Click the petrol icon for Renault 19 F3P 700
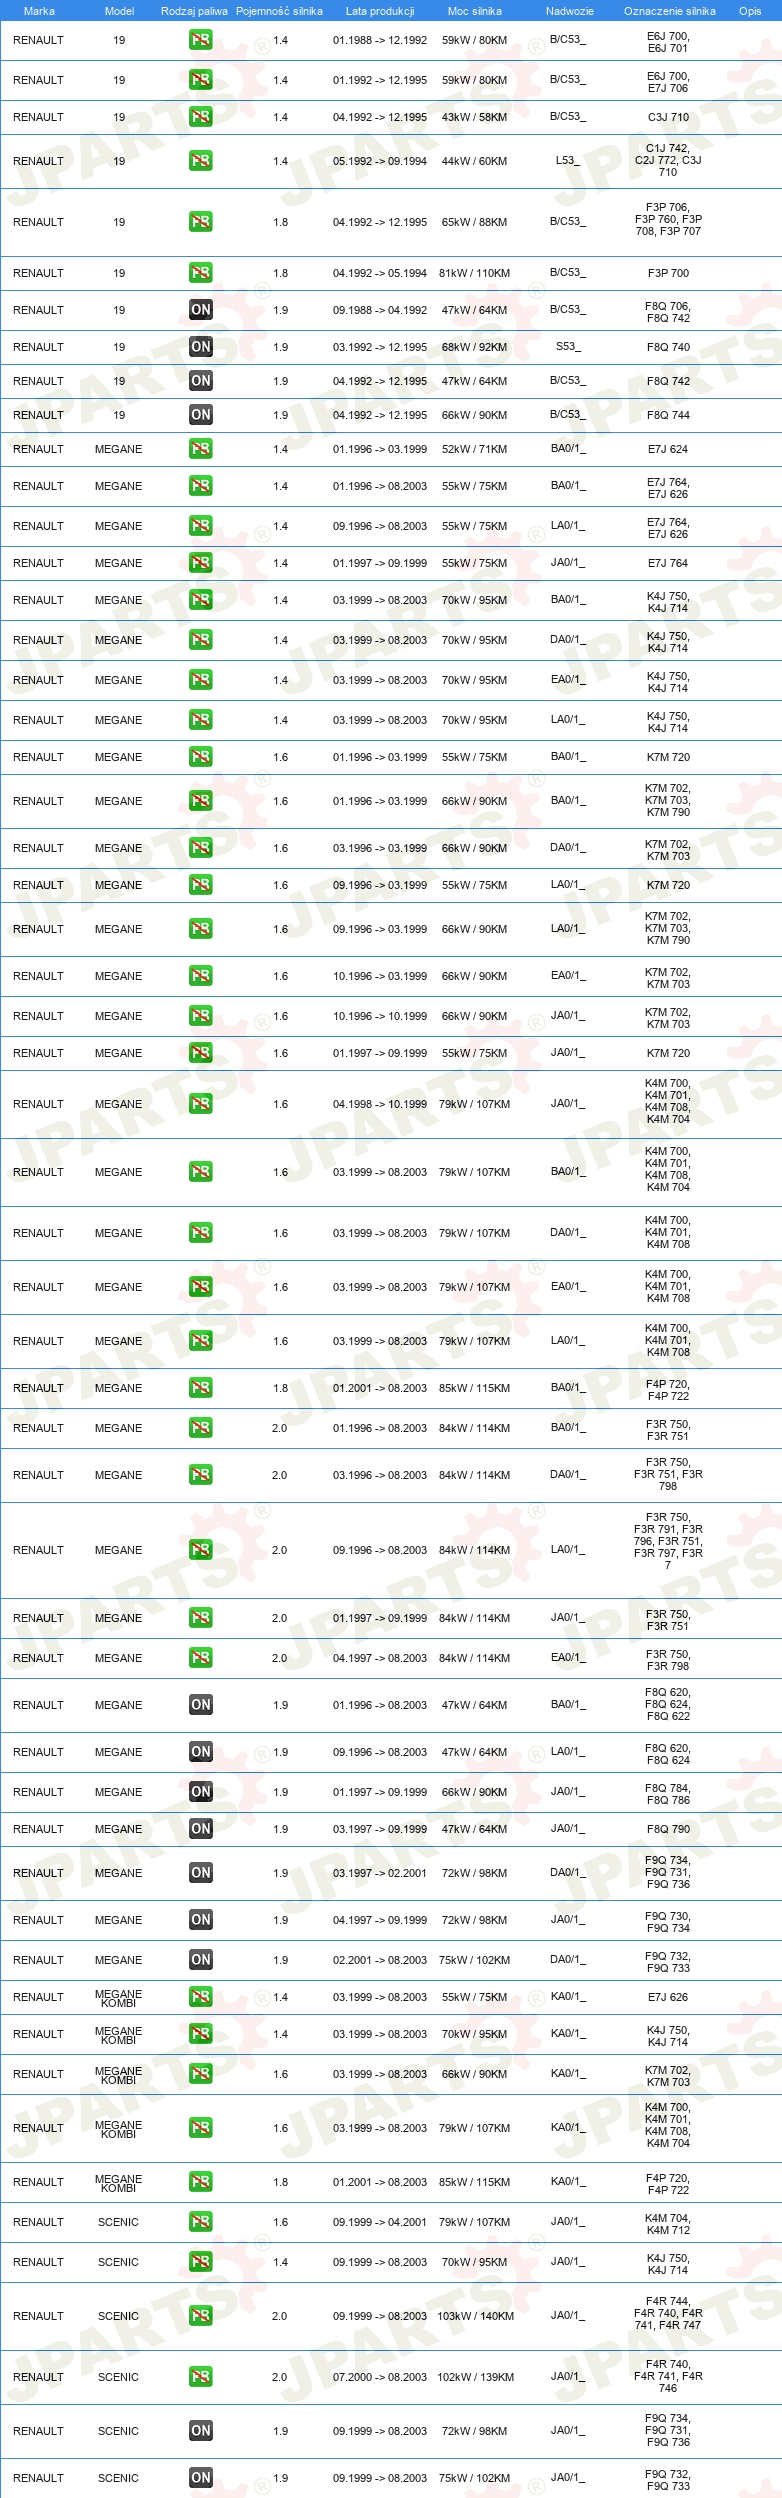Image resolution: width=782 pixels, height=2498 pixels. [x=200, y=273]
